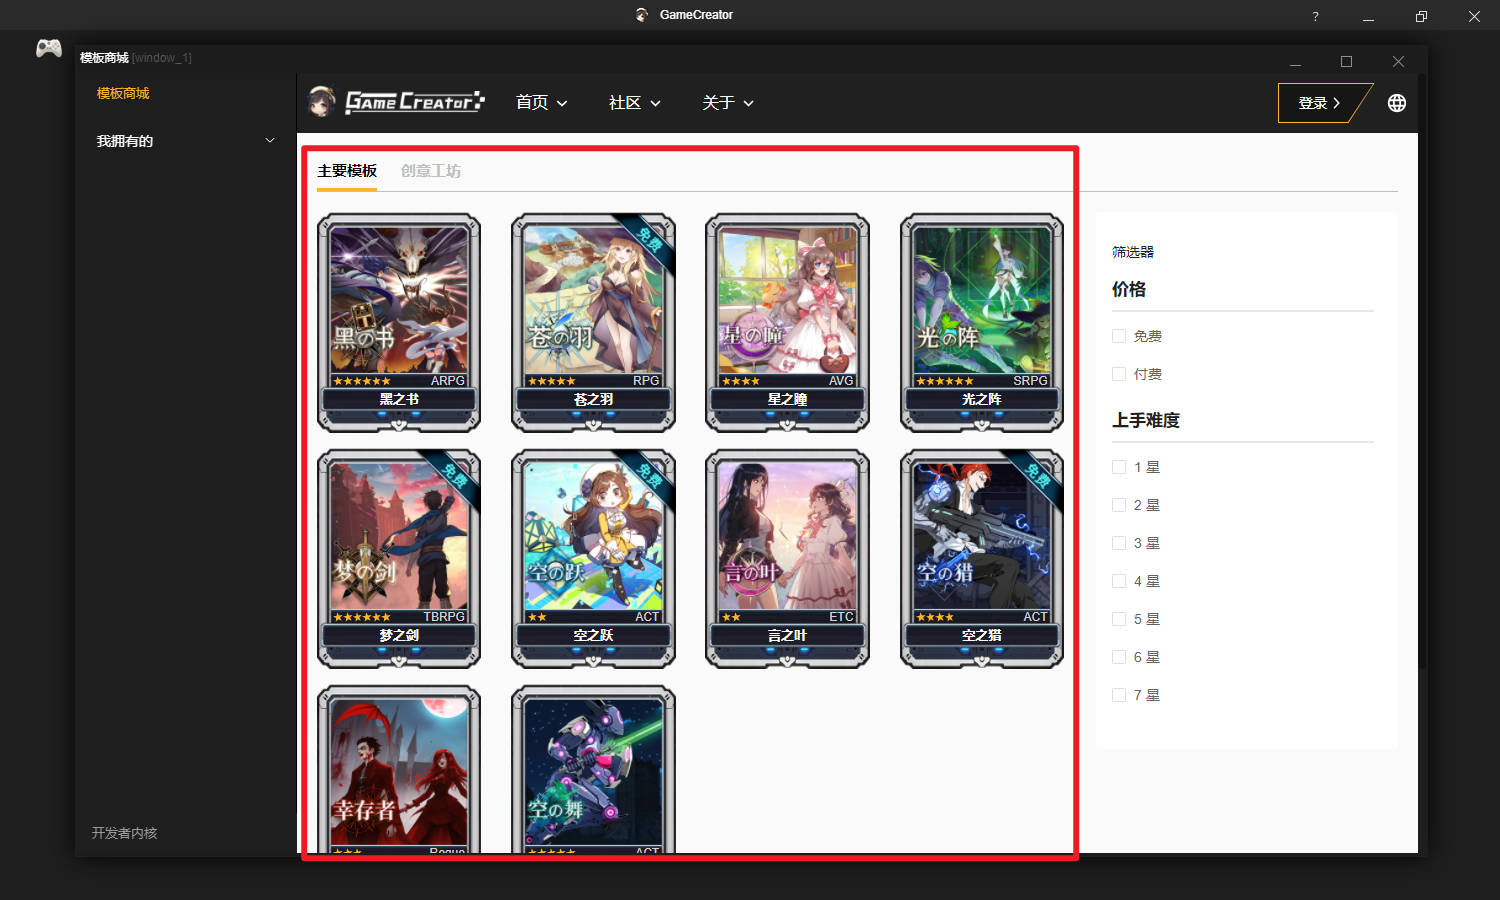This screenshot has height=900, width=1500.
Task: Open the 梦之剑 TBRPG template card
Action: [399, 558]
